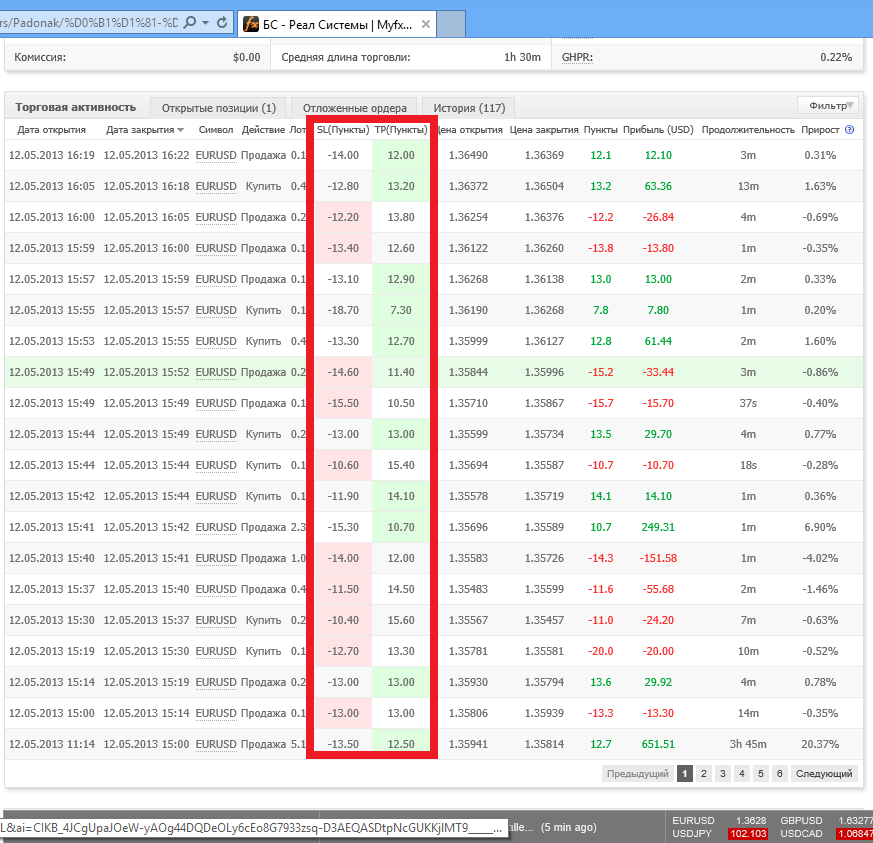Viewport: 873px width, 843px height.
Task: Click the EURUSD ticker in bottom bar
Action: [693, 820]
